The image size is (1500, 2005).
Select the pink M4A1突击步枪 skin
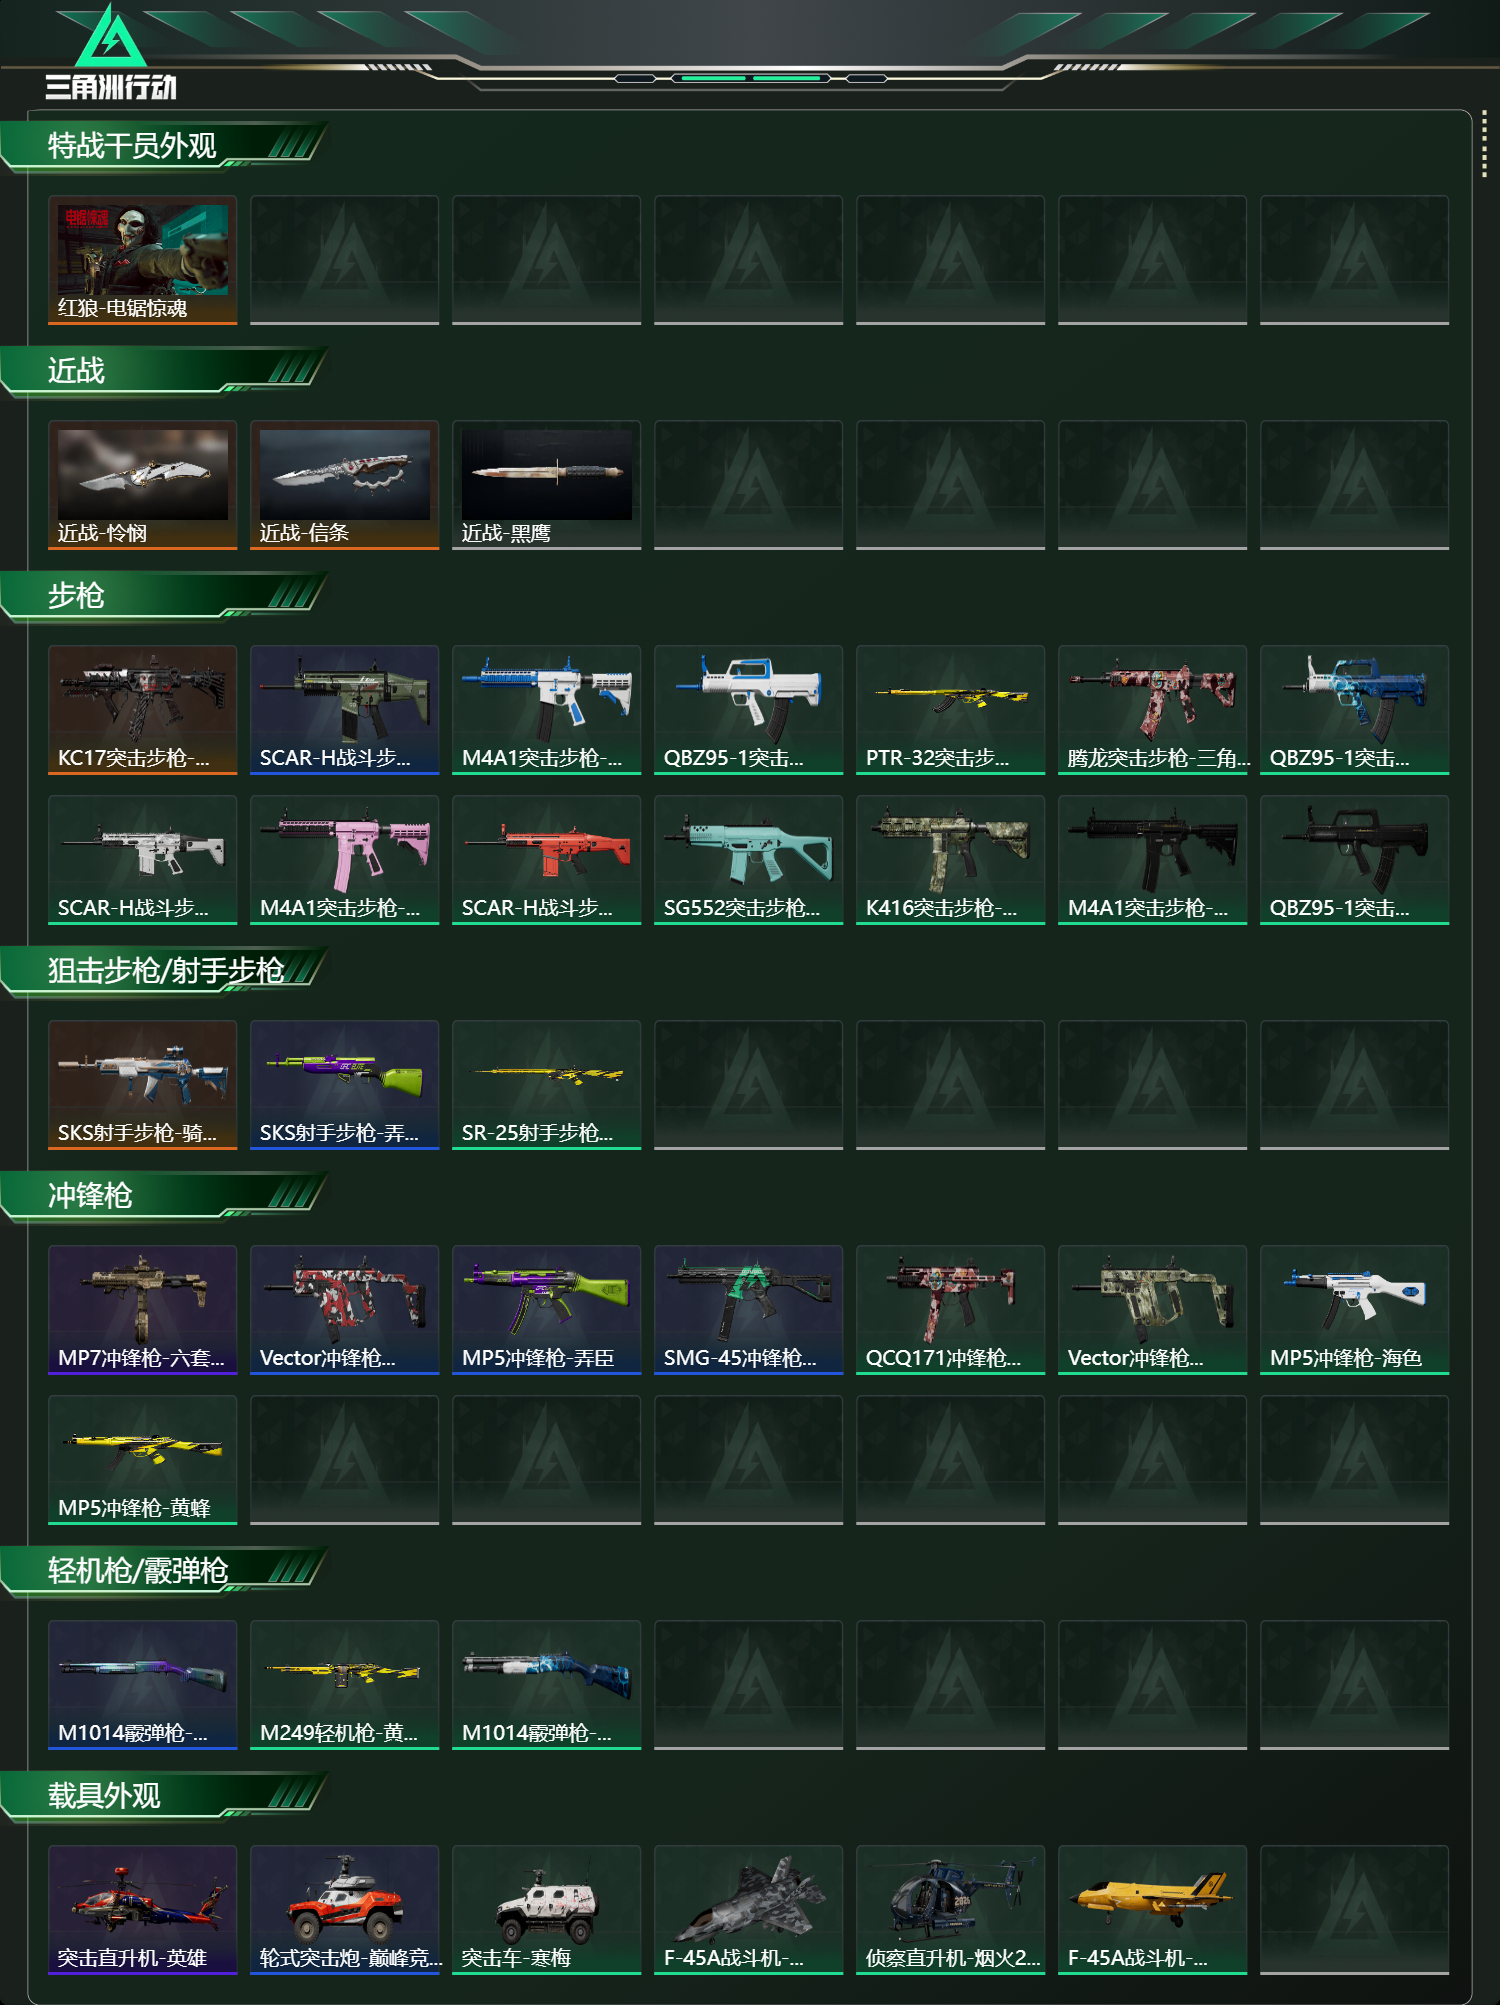[345, 860]
